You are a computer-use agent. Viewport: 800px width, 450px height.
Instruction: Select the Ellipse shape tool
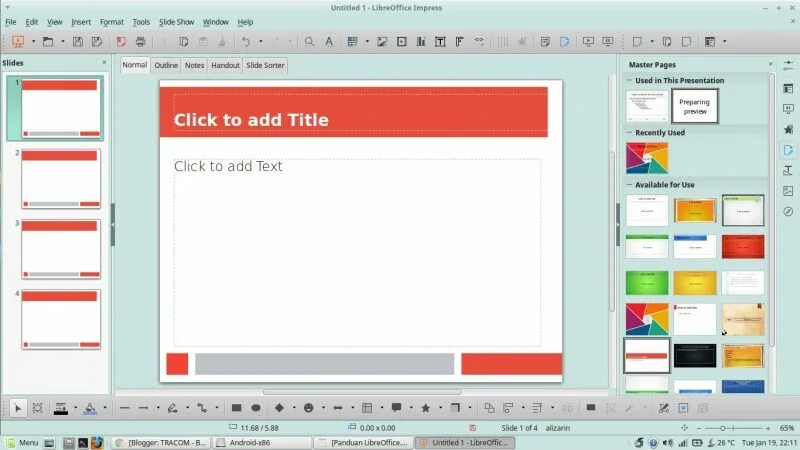point(256,408)
